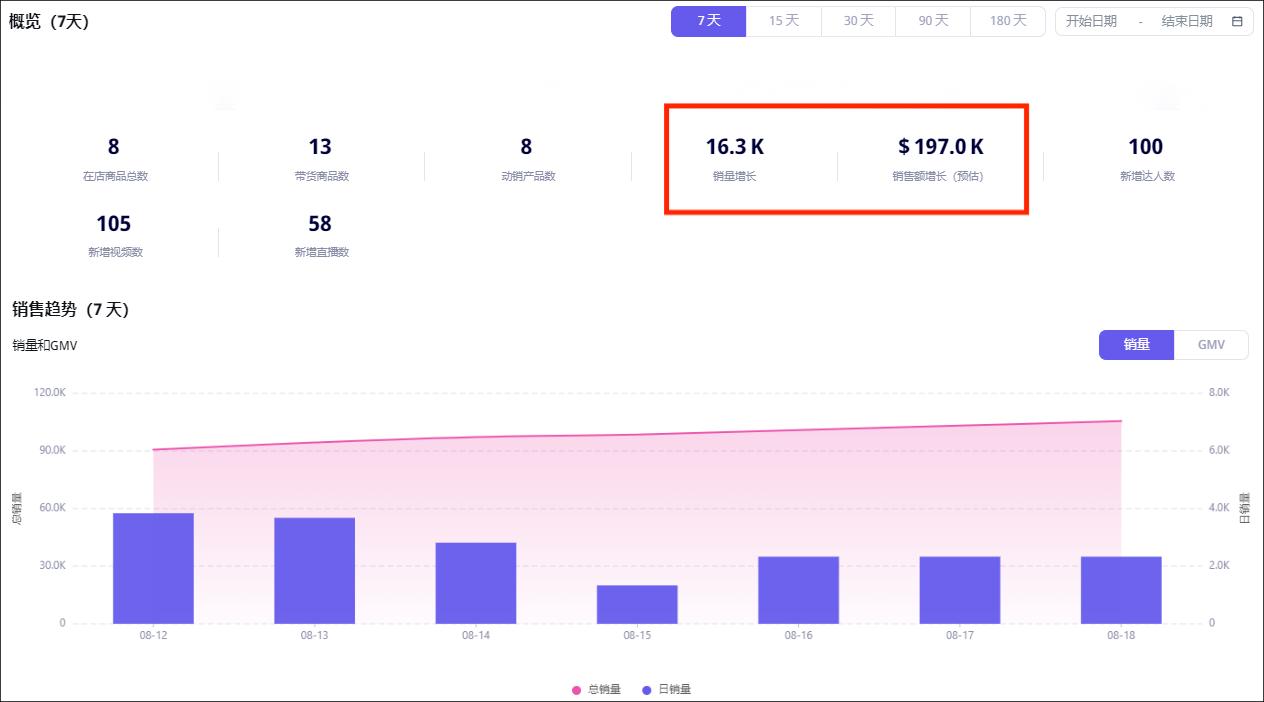This screenshot has width=1264, height=702.
Task: Switch the chart to GMV view
Action: click(1211, 345)
